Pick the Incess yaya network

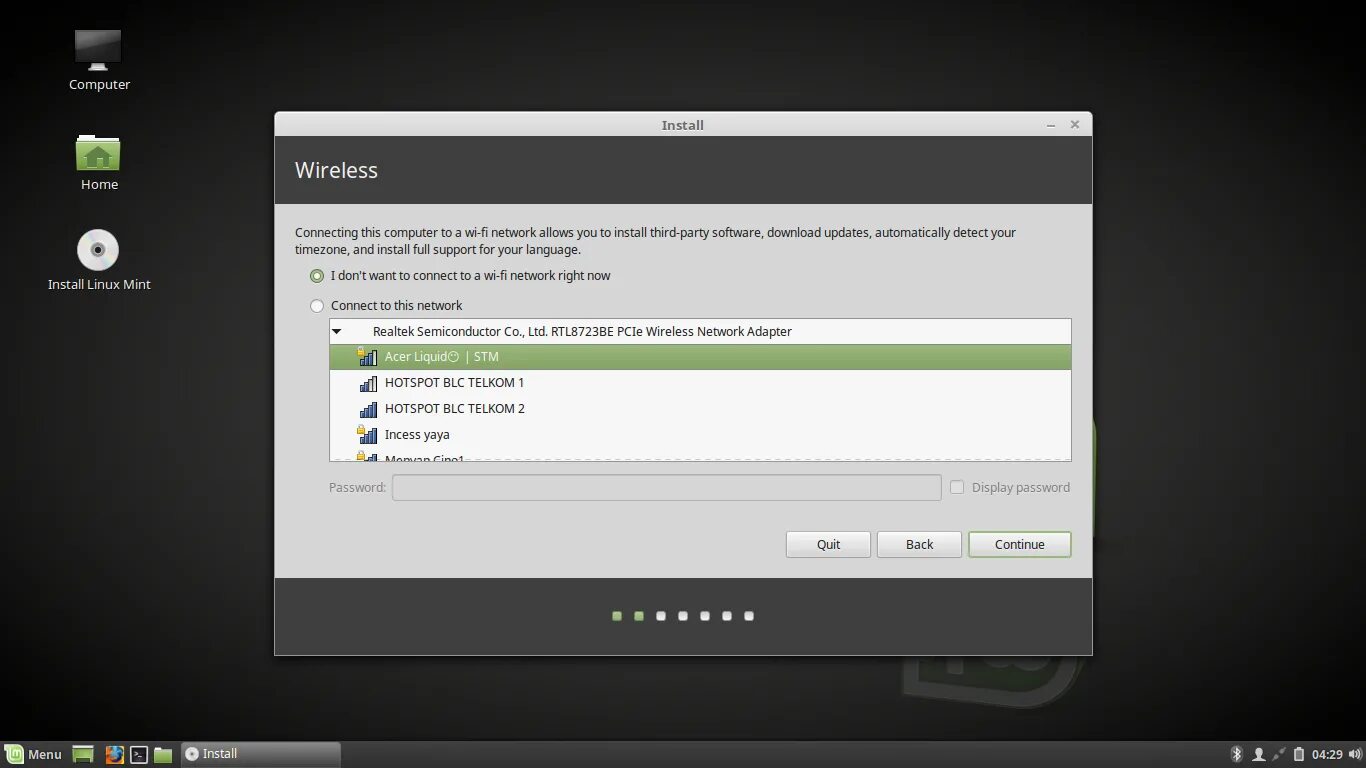700,435
